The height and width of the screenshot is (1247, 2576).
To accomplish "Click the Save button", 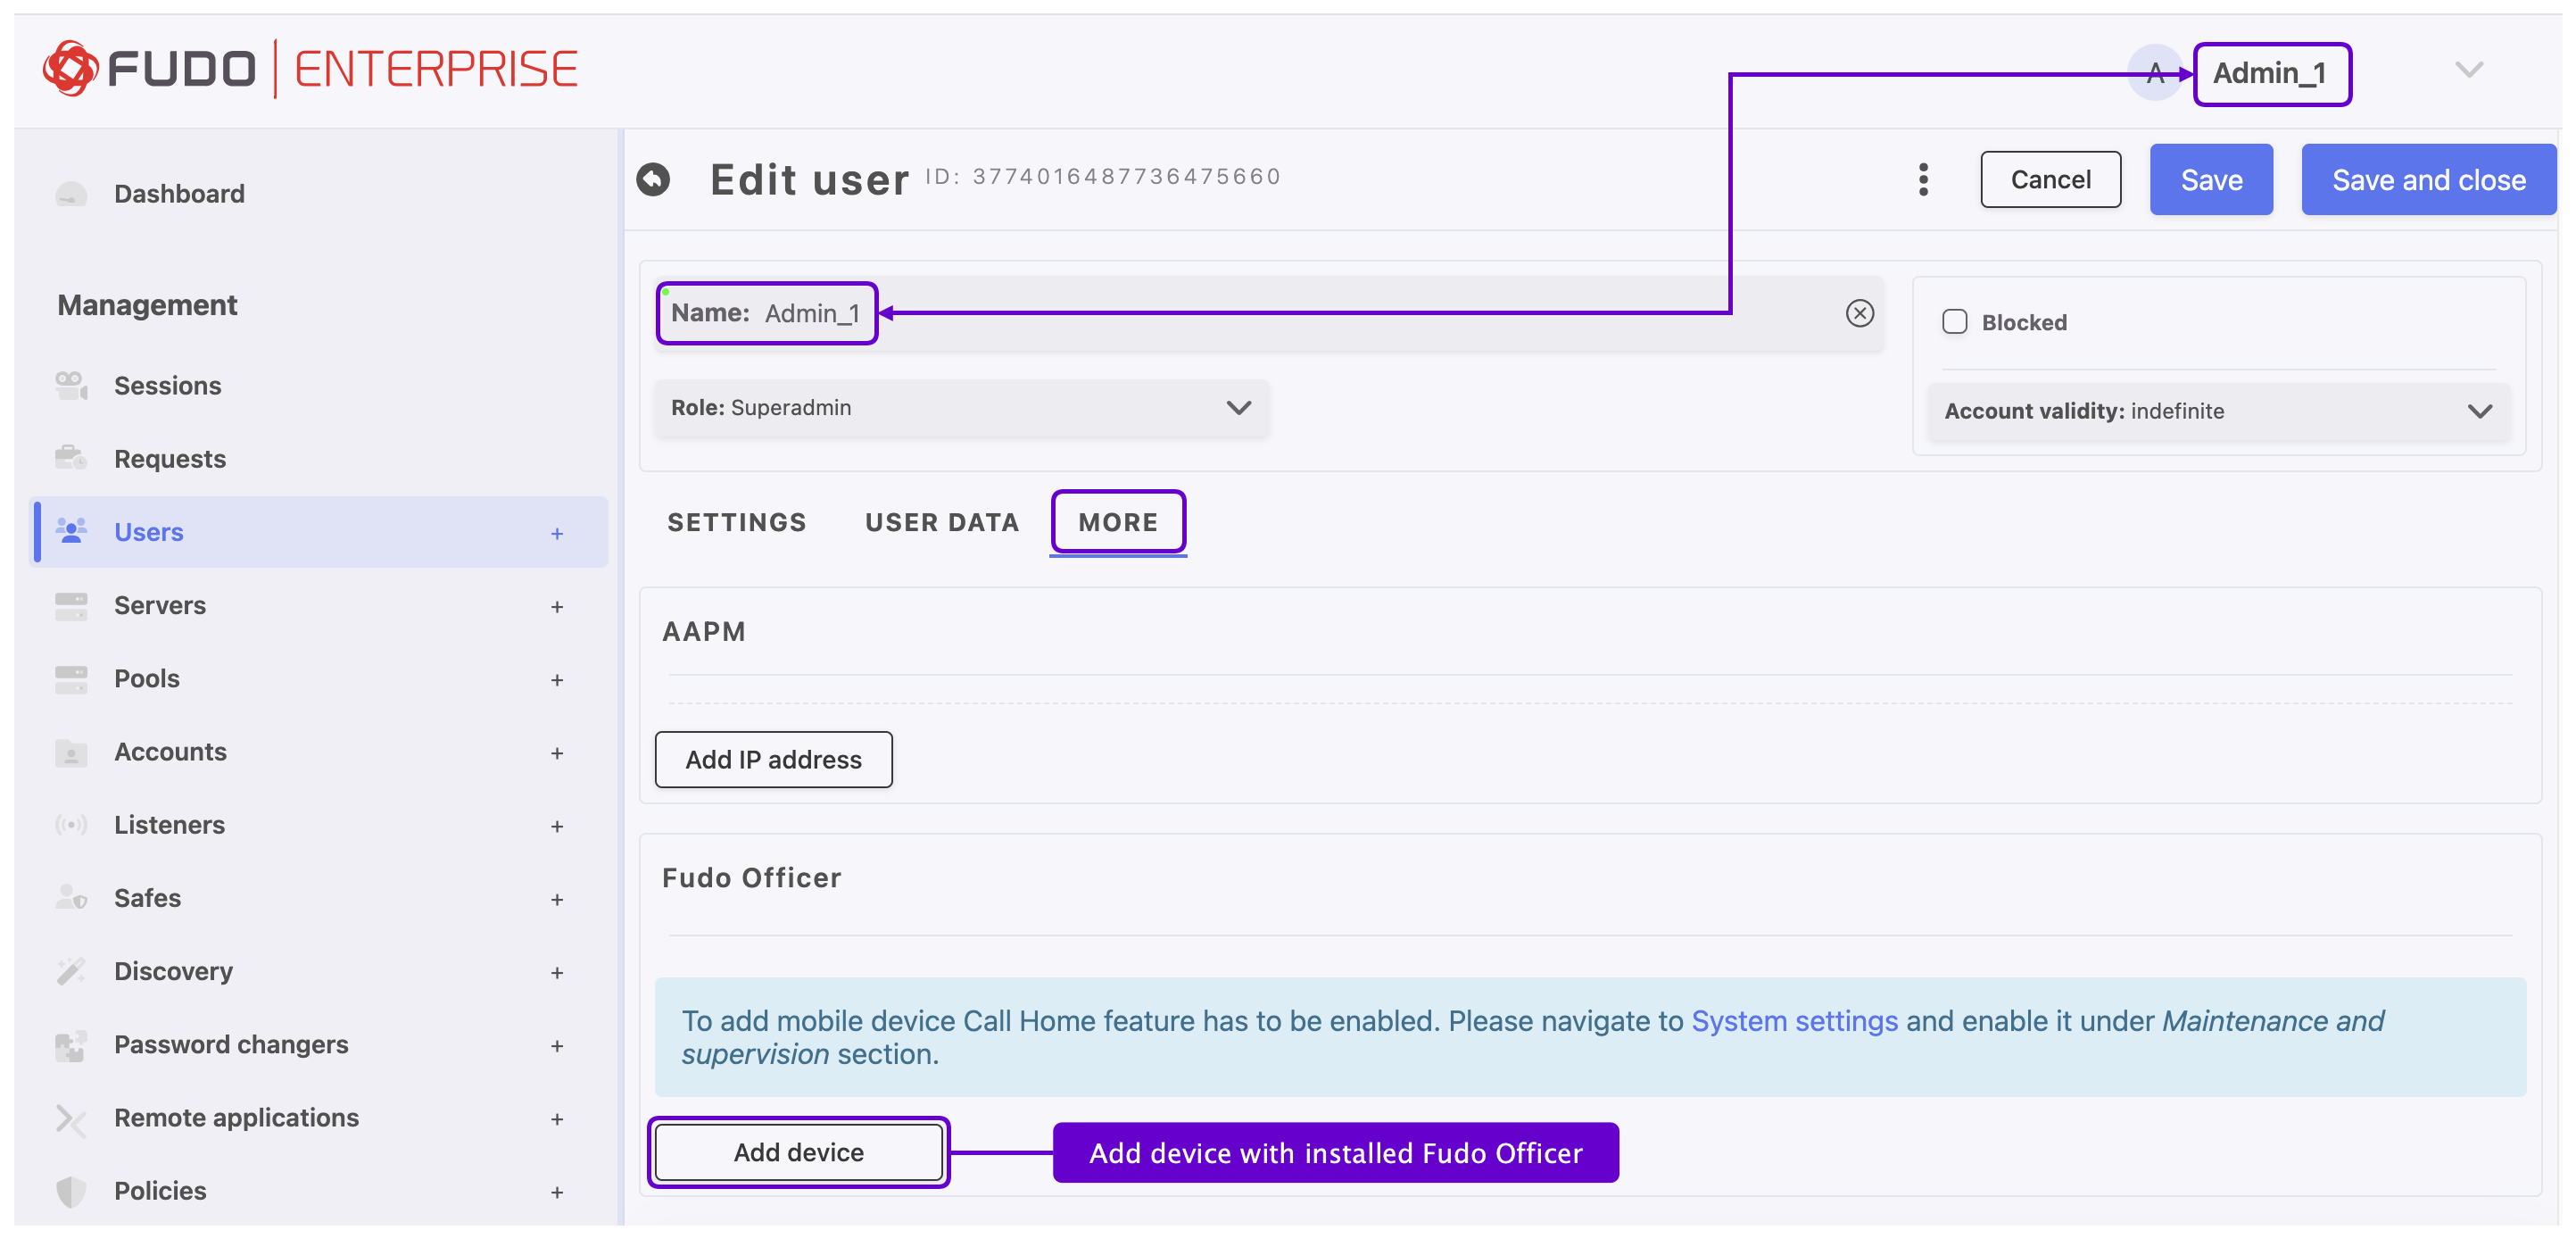I will [x=2211, y=179].
